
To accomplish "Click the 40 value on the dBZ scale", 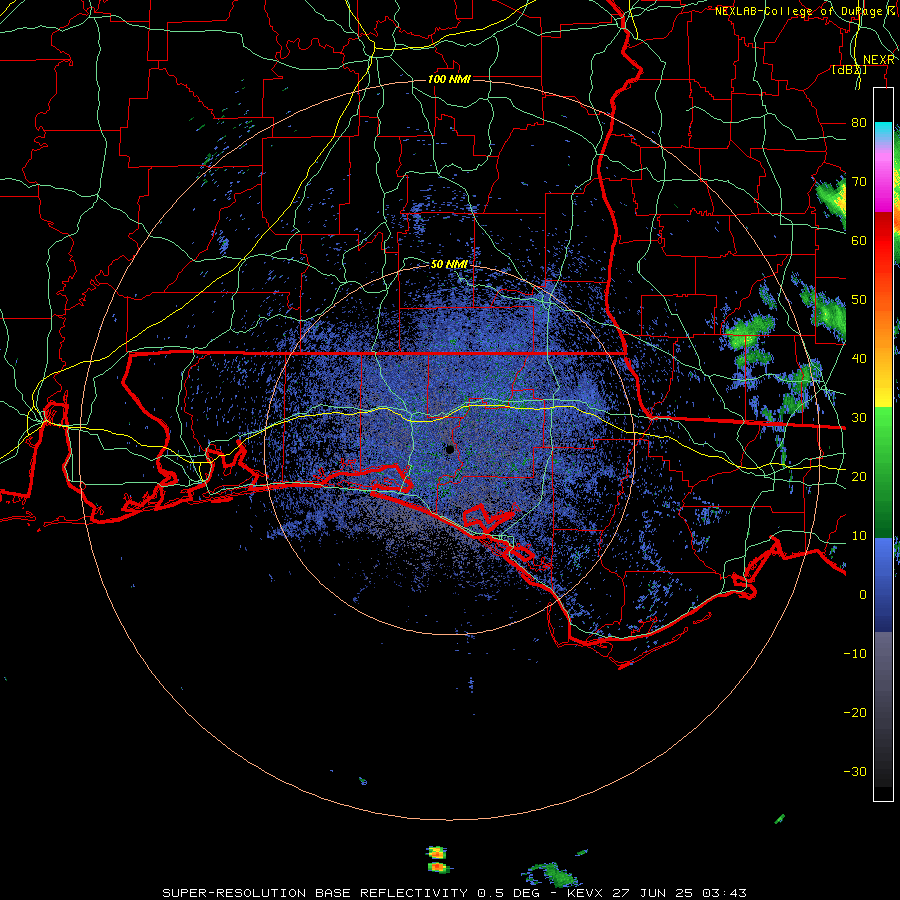I will tap(859, 359).
